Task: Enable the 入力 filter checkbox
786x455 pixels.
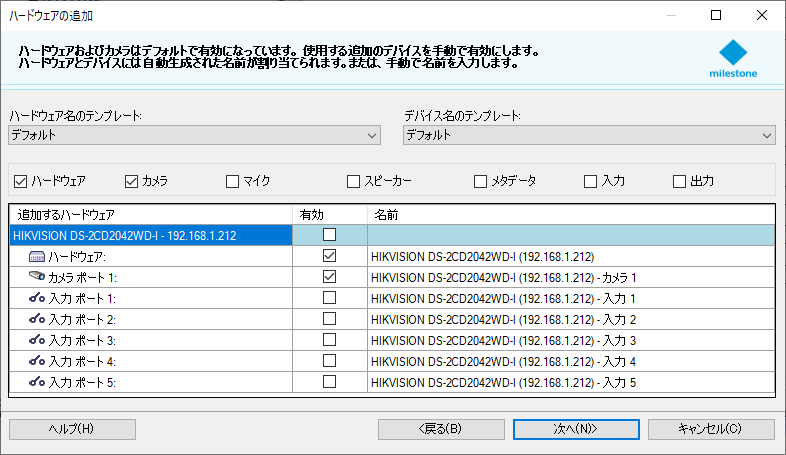Action: [x=591, y=181]
